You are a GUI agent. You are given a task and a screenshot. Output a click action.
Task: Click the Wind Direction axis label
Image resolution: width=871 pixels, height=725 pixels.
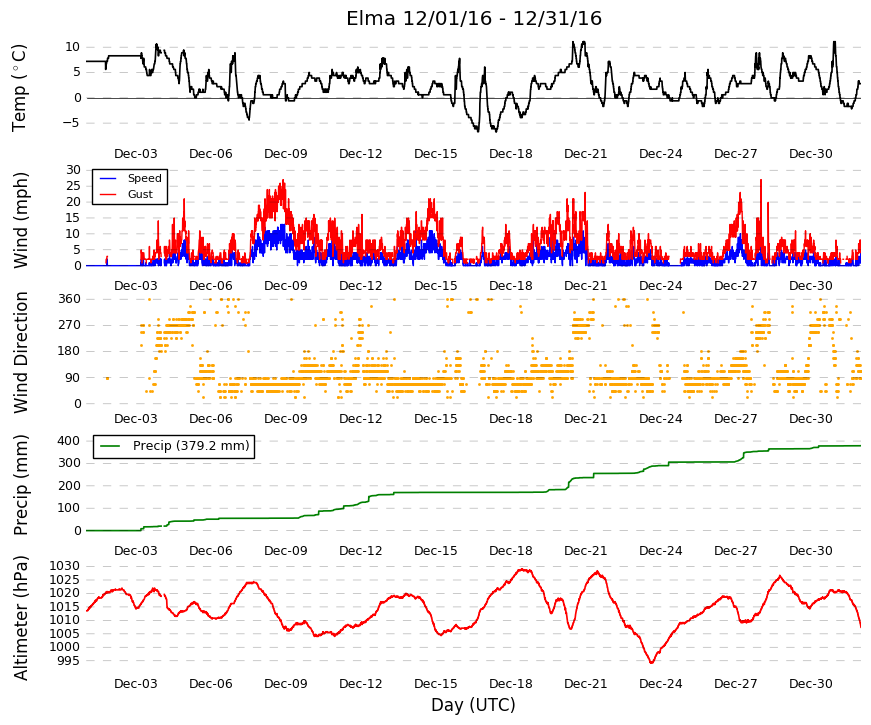[x=21, y=353]
